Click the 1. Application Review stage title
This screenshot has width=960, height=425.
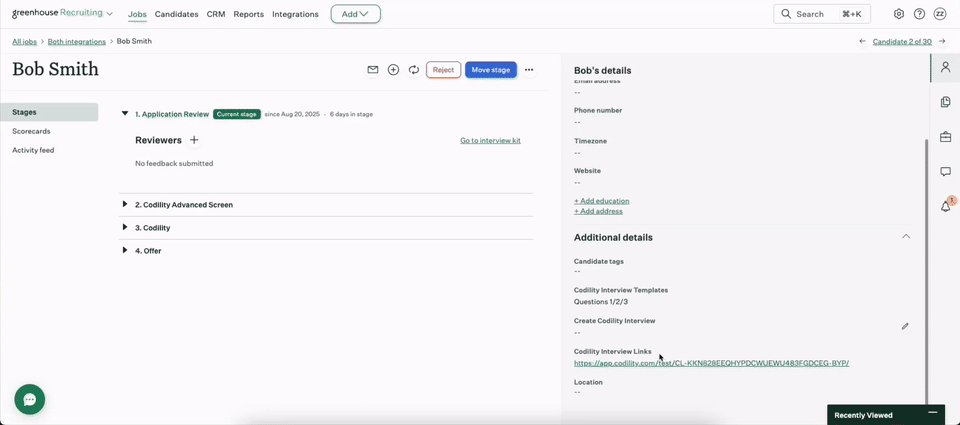tap(172, 114)
